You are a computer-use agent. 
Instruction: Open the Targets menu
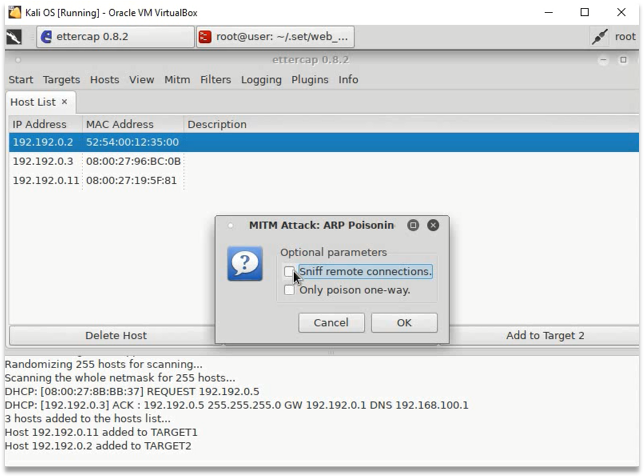click(62, 79)
